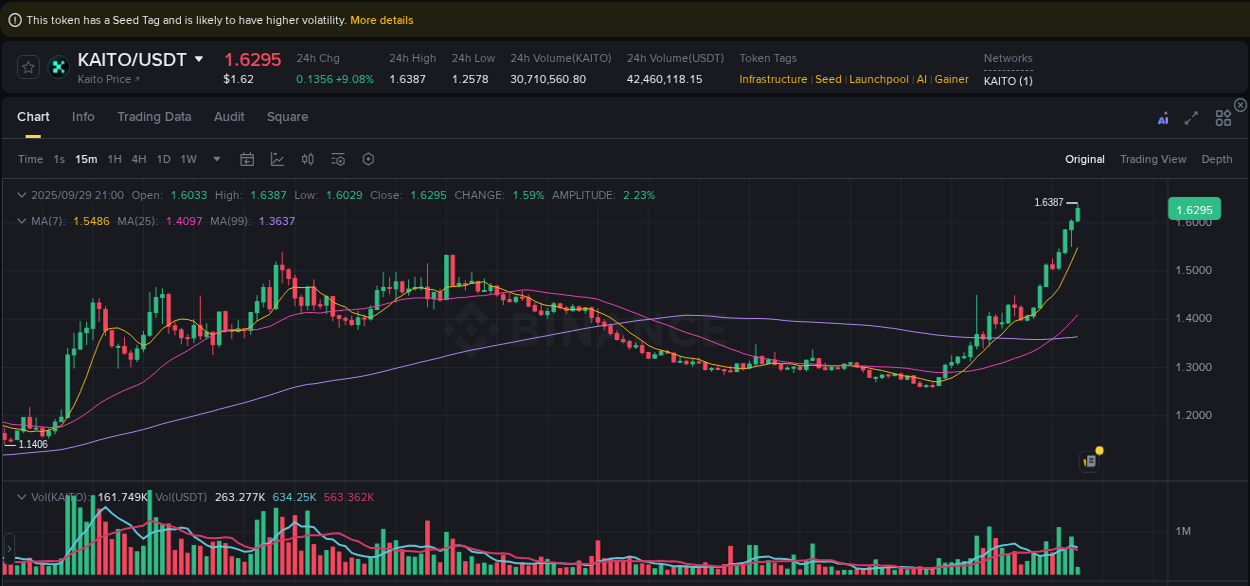Switch to the Depth chart view
1250x586 pixels.
(x=1216, y=159)
